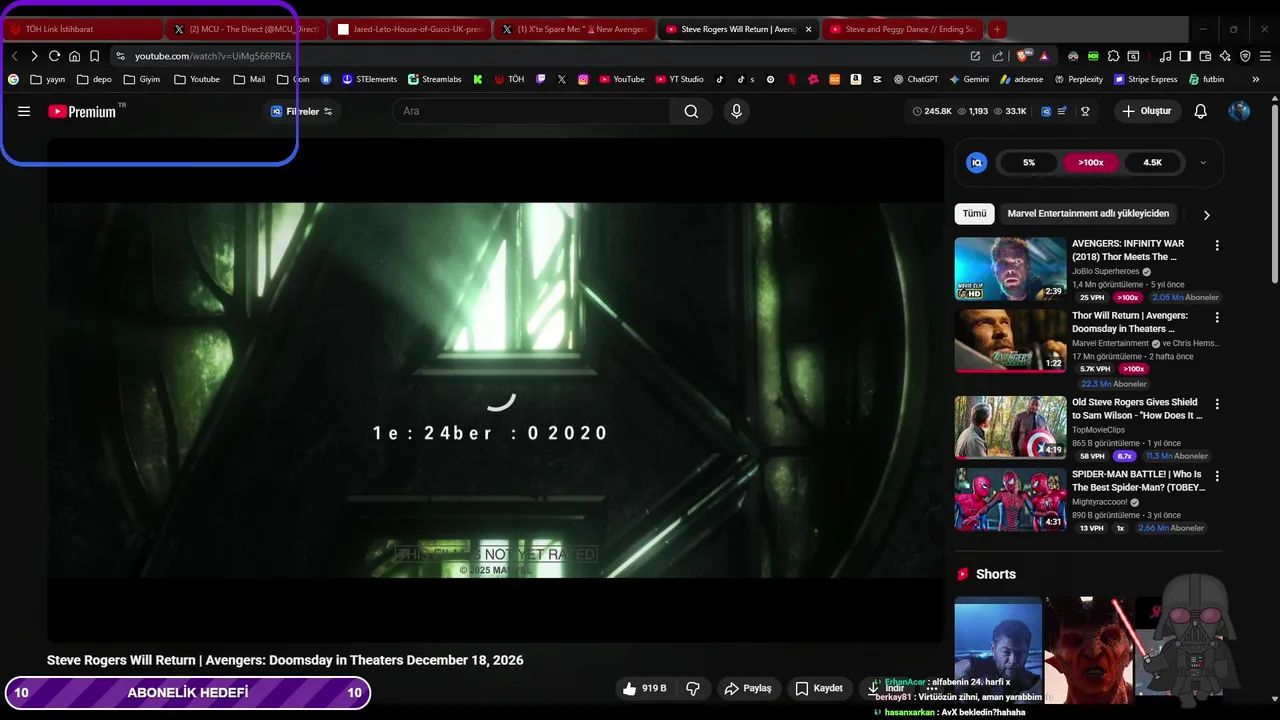The width and height of the screenshot is (1280, 720).
Task: Click the YouTube search Ara field
Action: [x=530, y=111]
